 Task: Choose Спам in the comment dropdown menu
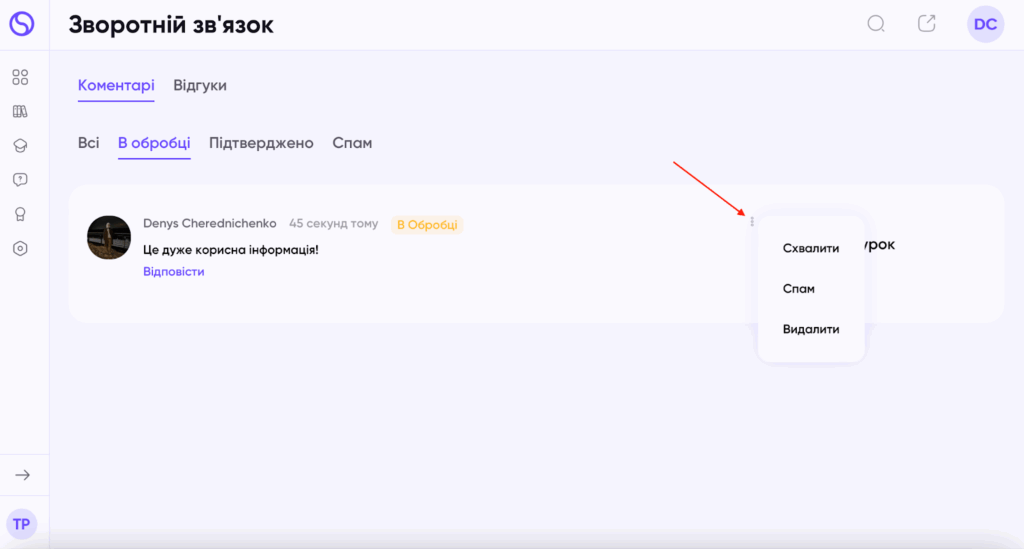[x=799, y=289]
